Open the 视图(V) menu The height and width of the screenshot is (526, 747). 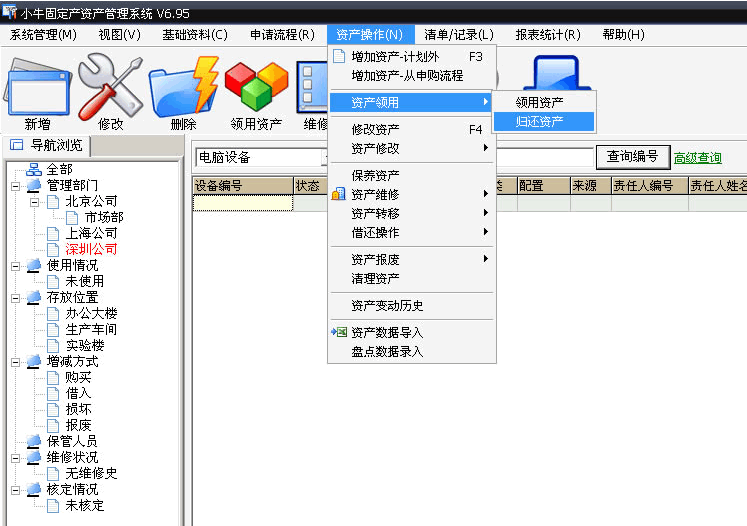point(119,34)
